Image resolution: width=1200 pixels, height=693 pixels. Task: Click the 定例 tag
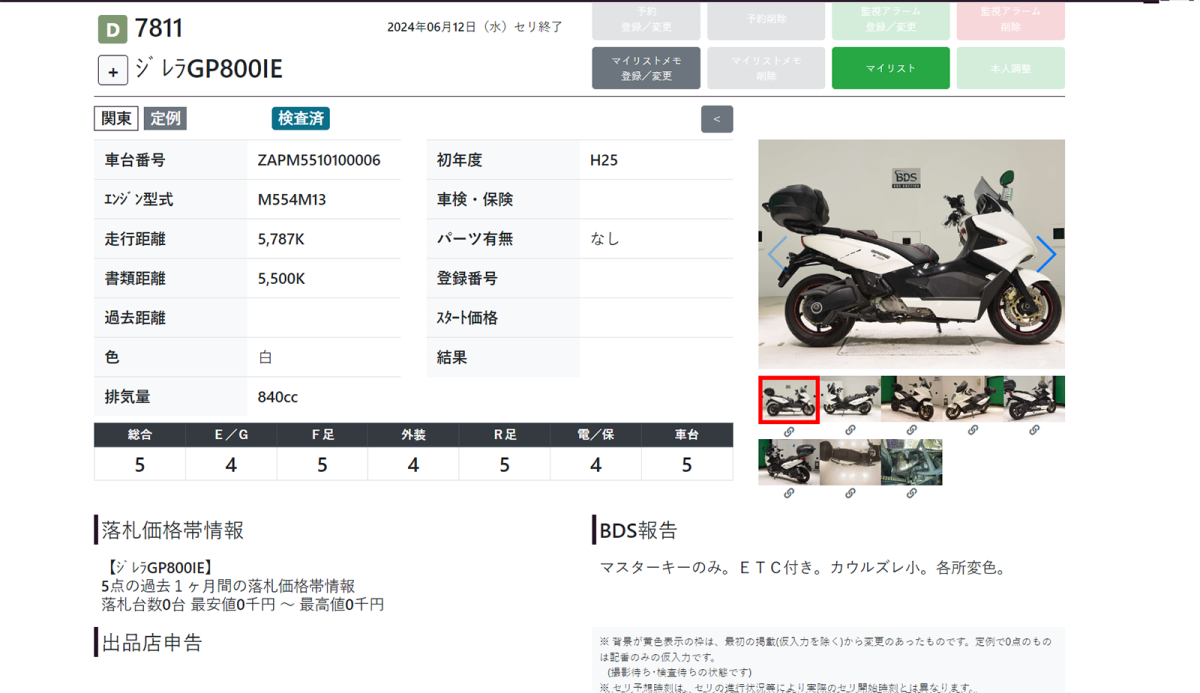(x=165, y=118)
